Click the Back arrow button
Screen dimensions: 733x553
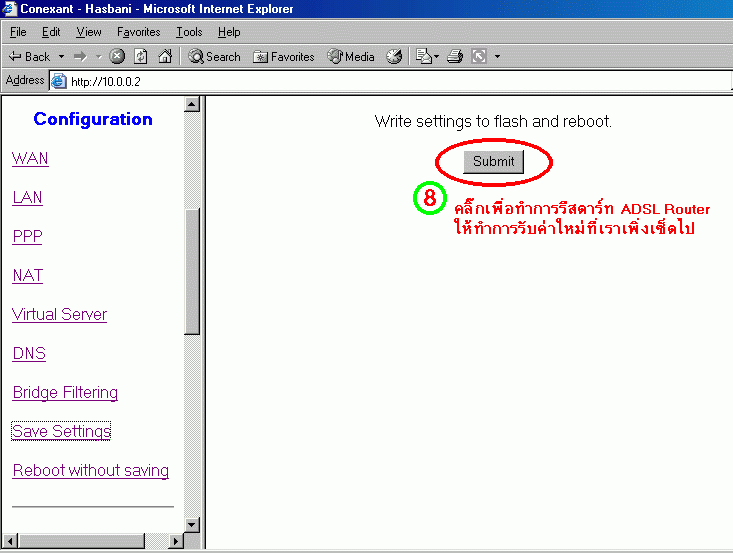[29, 57]
